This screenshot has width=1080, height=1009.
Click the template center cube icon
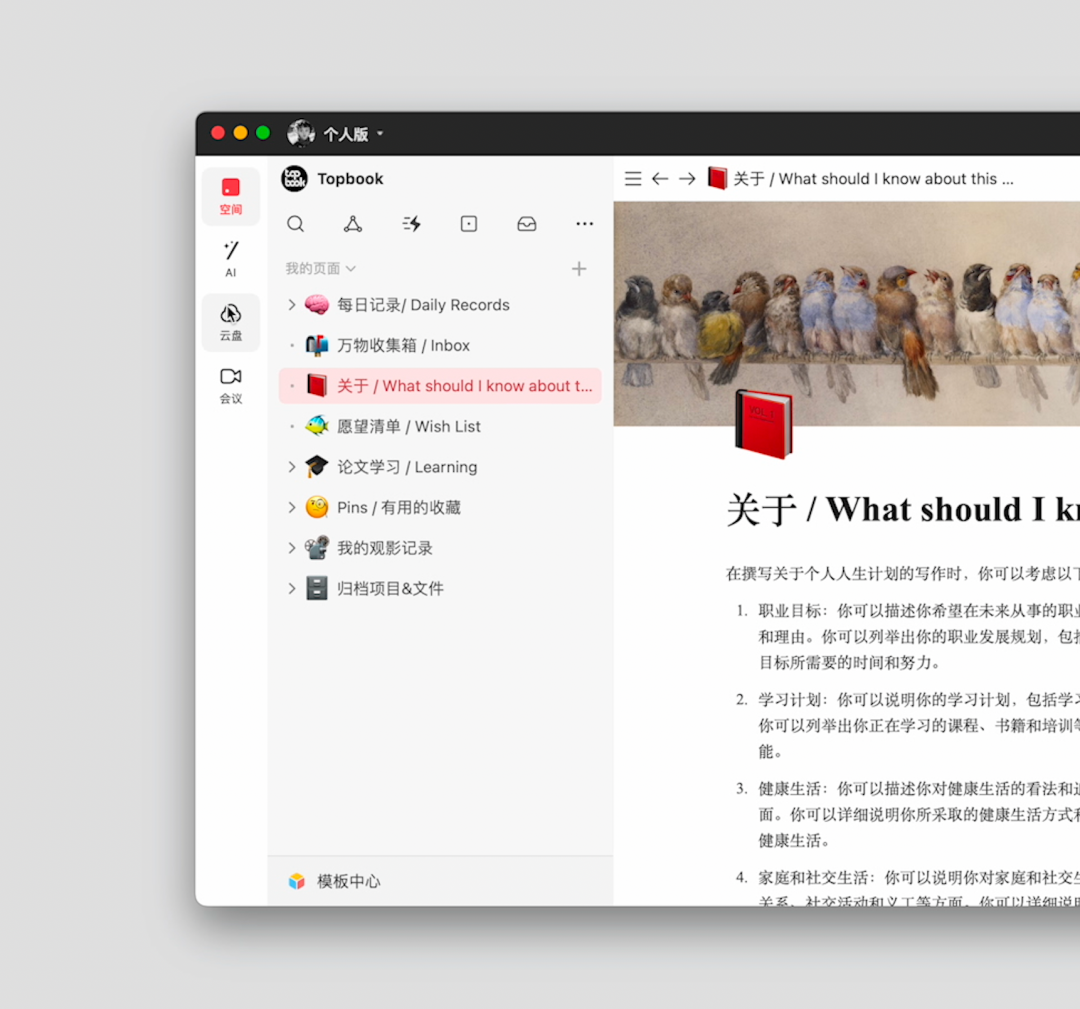click(x=297, y=882)
